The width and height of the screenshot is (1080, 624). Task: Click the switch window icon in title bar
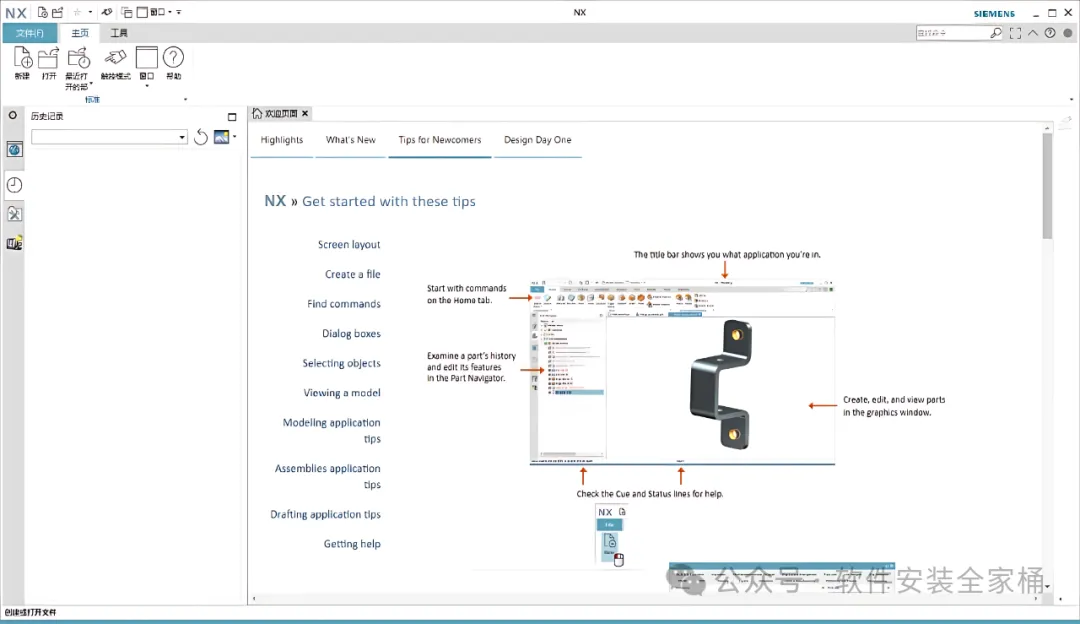pos(127,12)
